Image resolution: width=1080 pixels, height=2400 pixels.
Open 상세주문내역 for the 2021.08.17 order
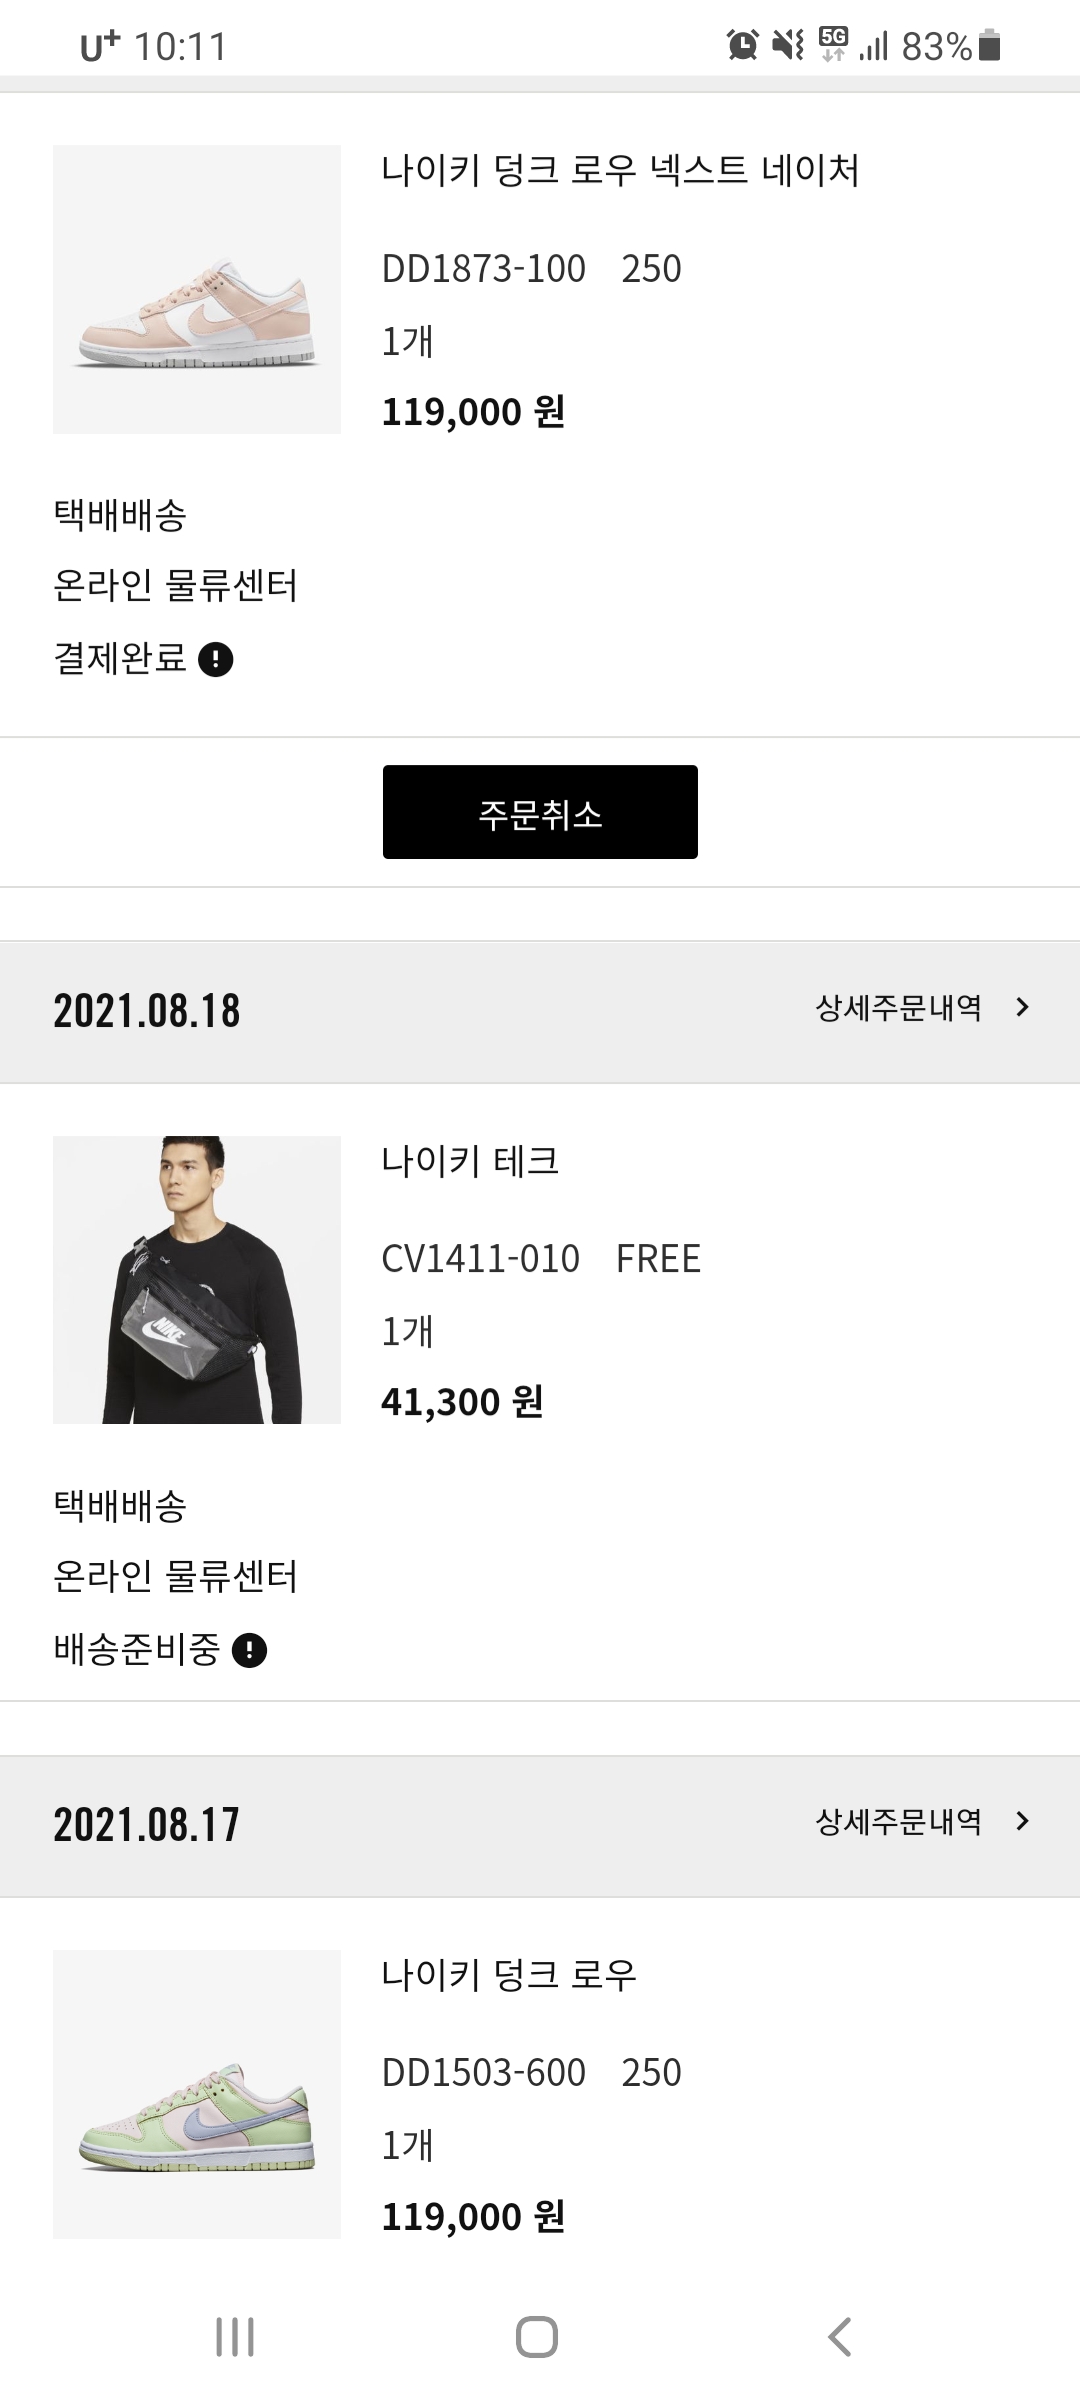click(x=899, y=1822)
